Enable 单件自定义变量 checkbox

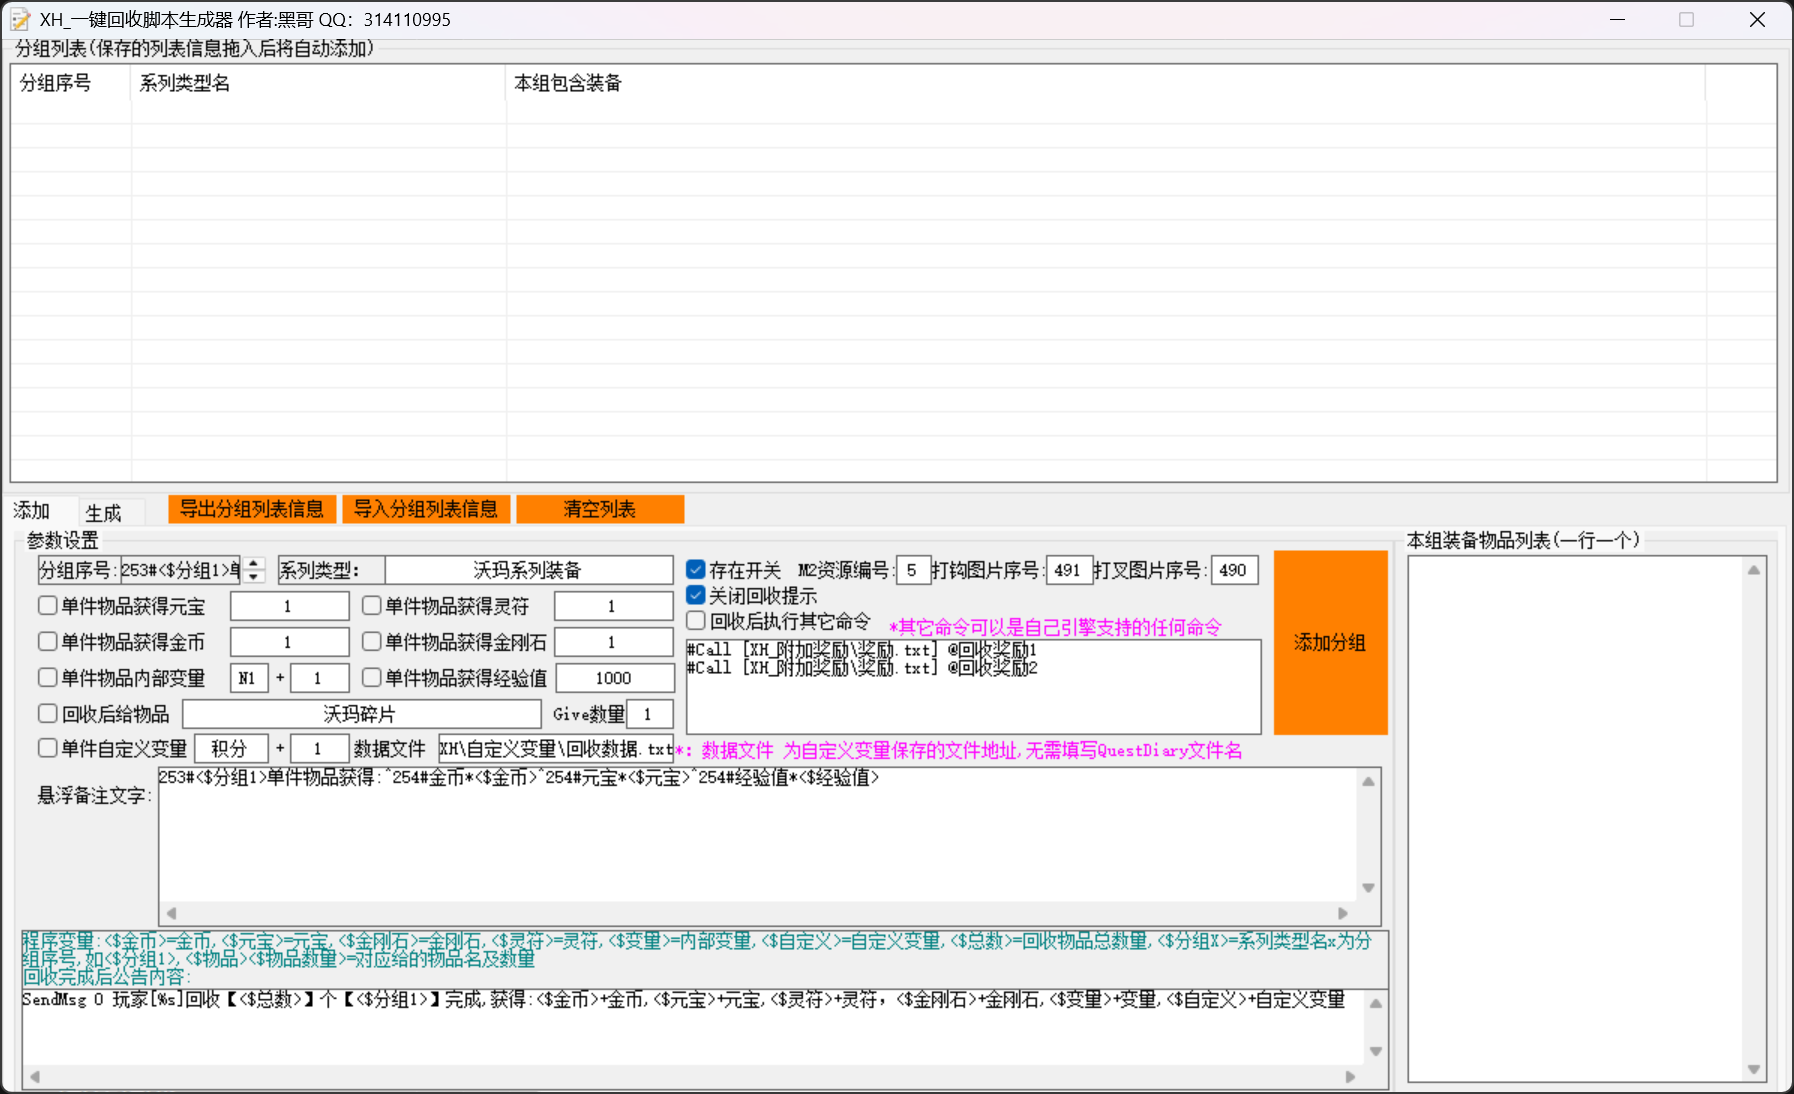click(47, 748)
